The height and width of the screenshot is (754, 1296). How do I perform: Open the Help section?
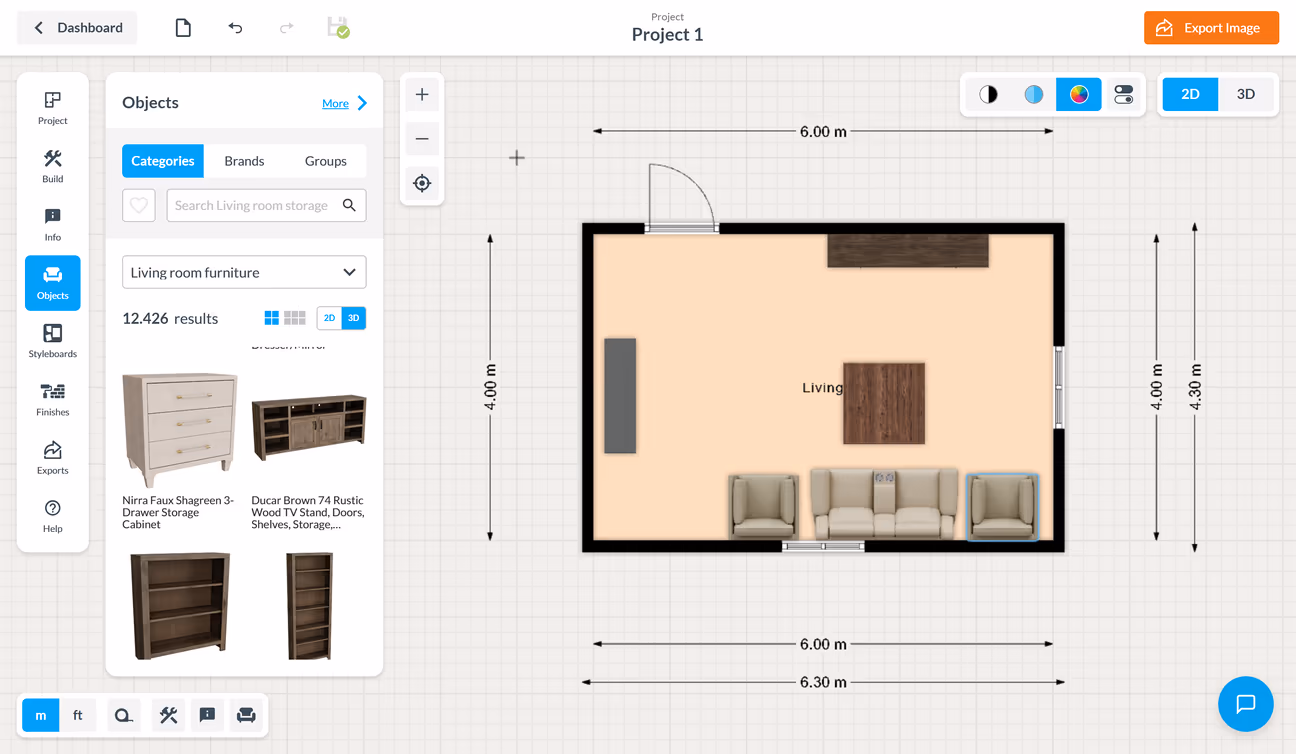tap(53, 515)
